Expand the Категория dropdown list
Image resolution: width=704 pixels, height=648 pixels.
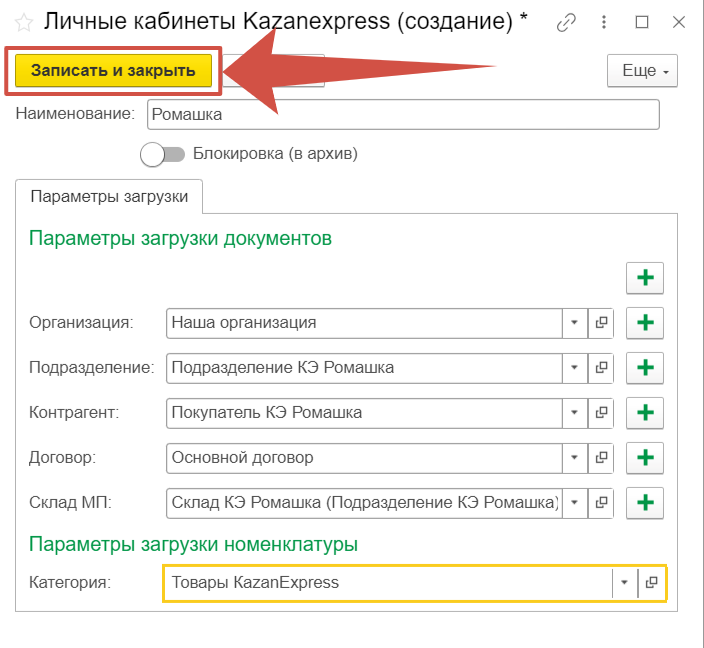click(624, 583)
